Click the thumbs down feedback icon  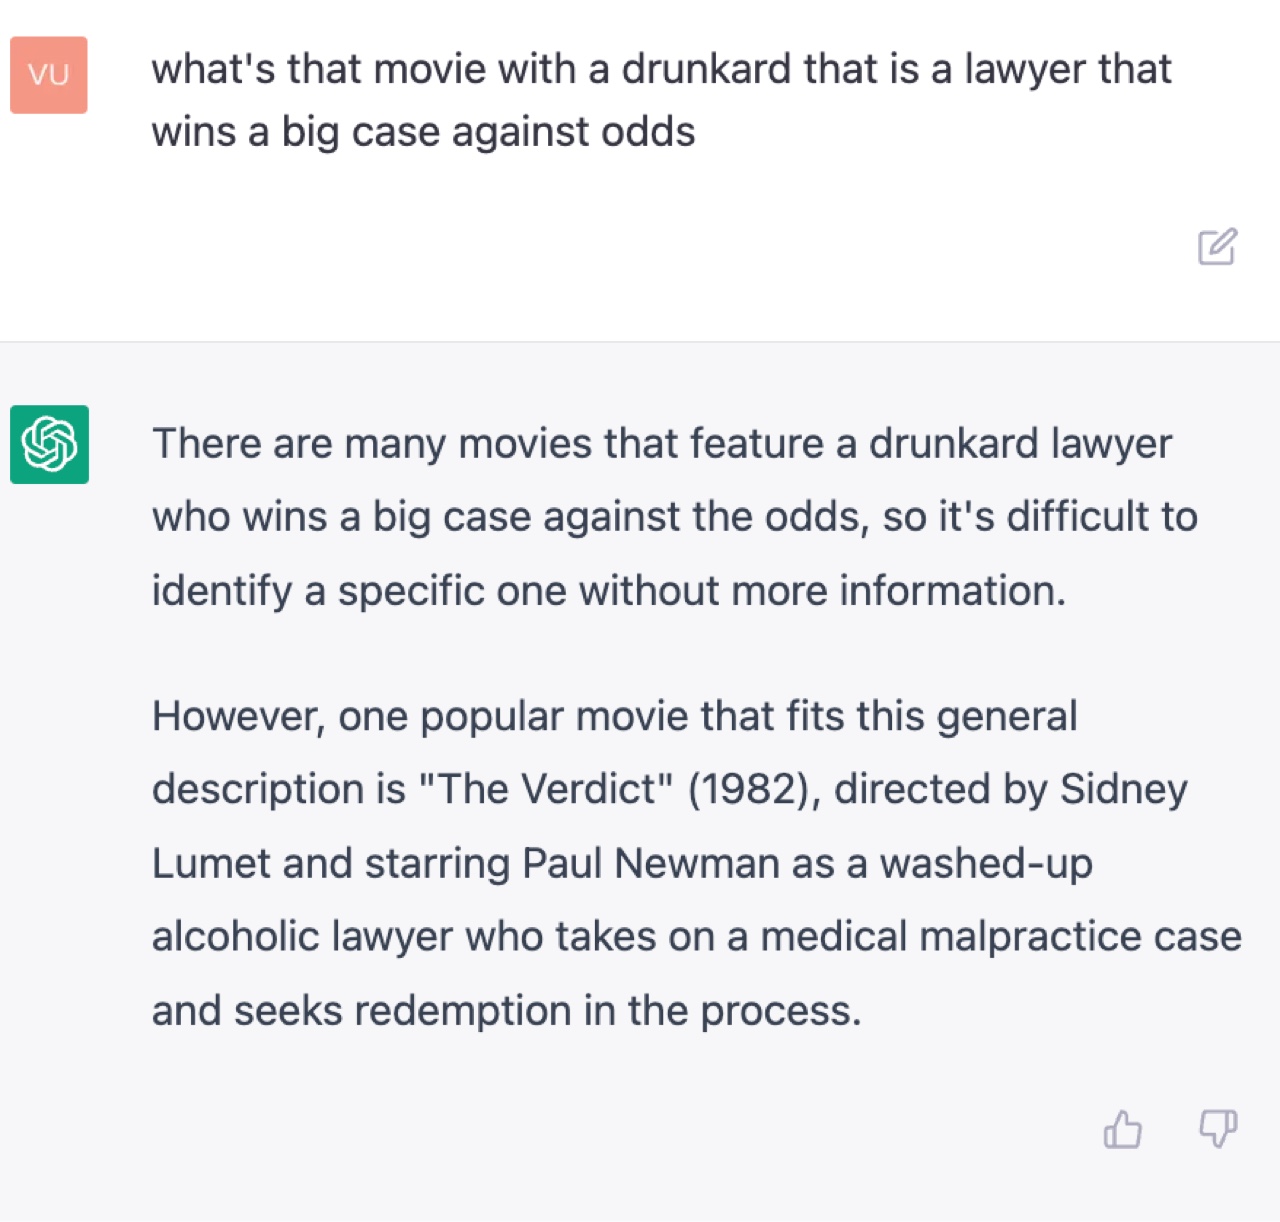point(1217,1129)
